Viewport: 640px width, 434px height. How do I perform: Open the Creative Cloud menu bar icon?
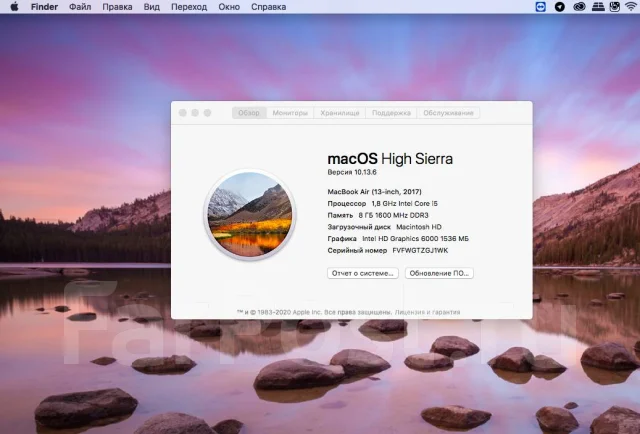[x=579, y=7]
